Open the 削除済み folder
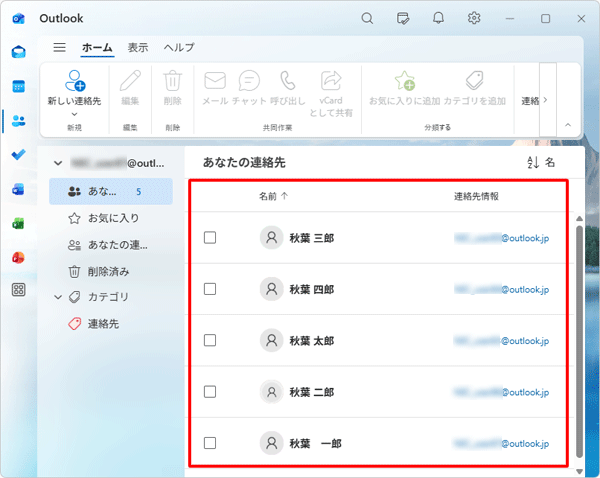Image resolution: width=600 pixels, height=478 pixels. click(x=111, y=272)
